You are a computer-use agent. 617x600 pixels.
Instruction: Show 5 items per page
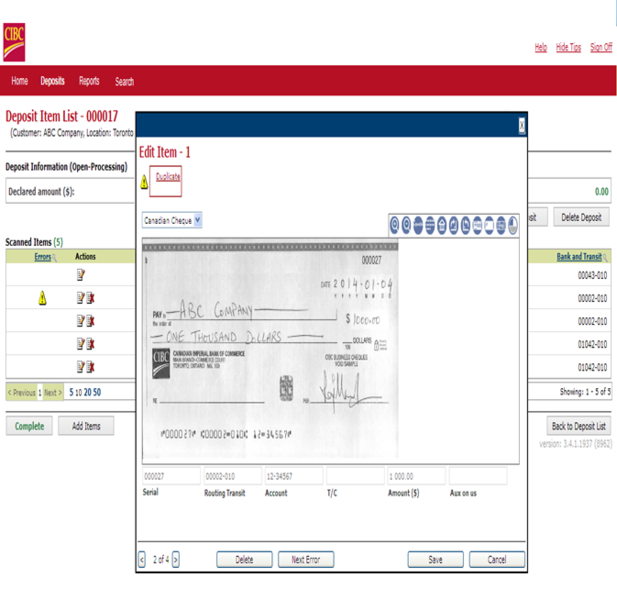[x=71, y=392]
